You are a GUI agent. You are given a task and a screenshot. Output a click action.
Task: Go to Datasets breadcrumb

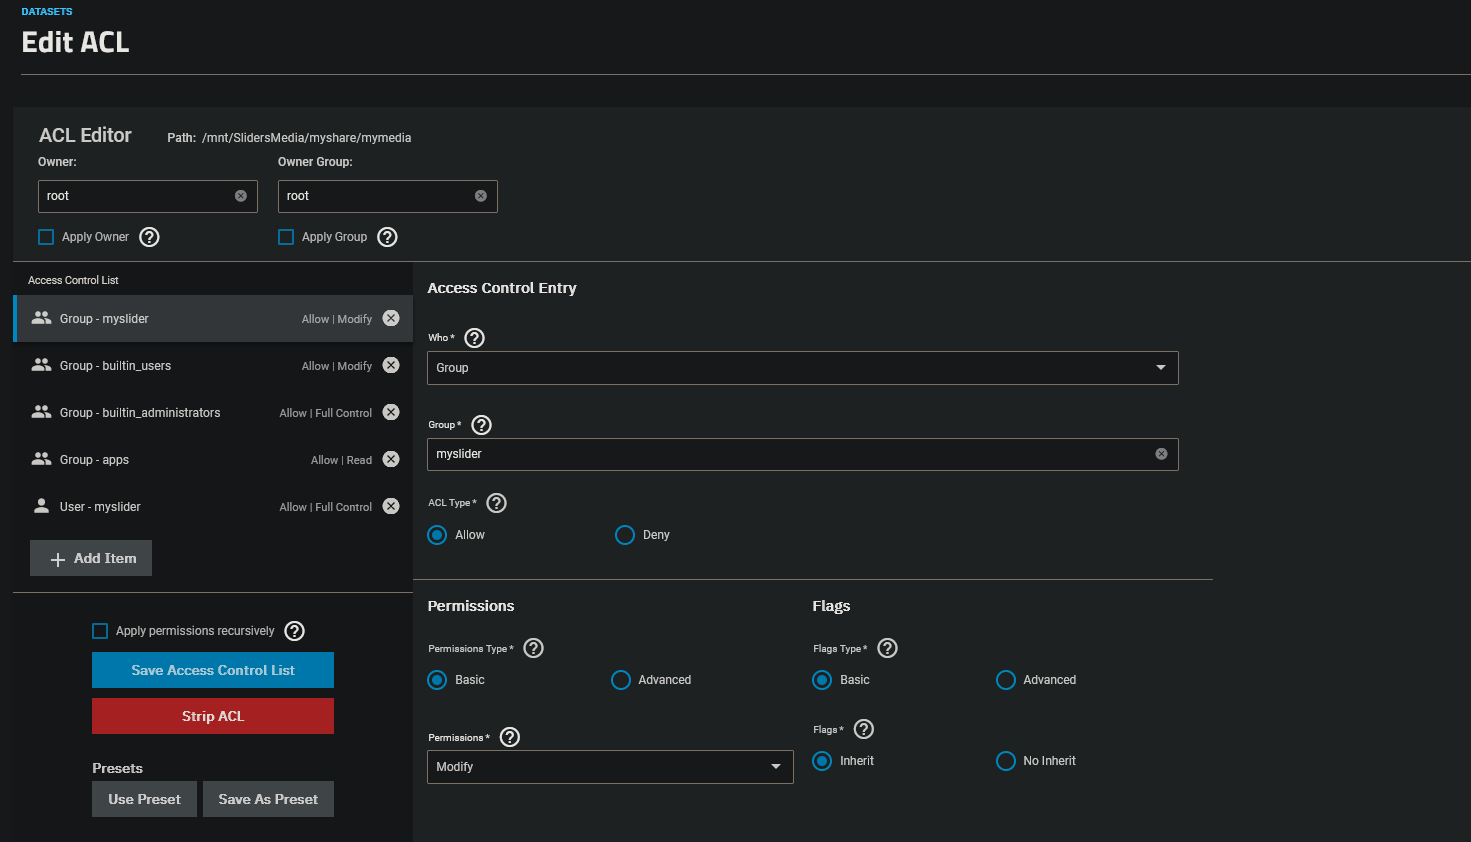pyautogui.click(x=47, y=12)
